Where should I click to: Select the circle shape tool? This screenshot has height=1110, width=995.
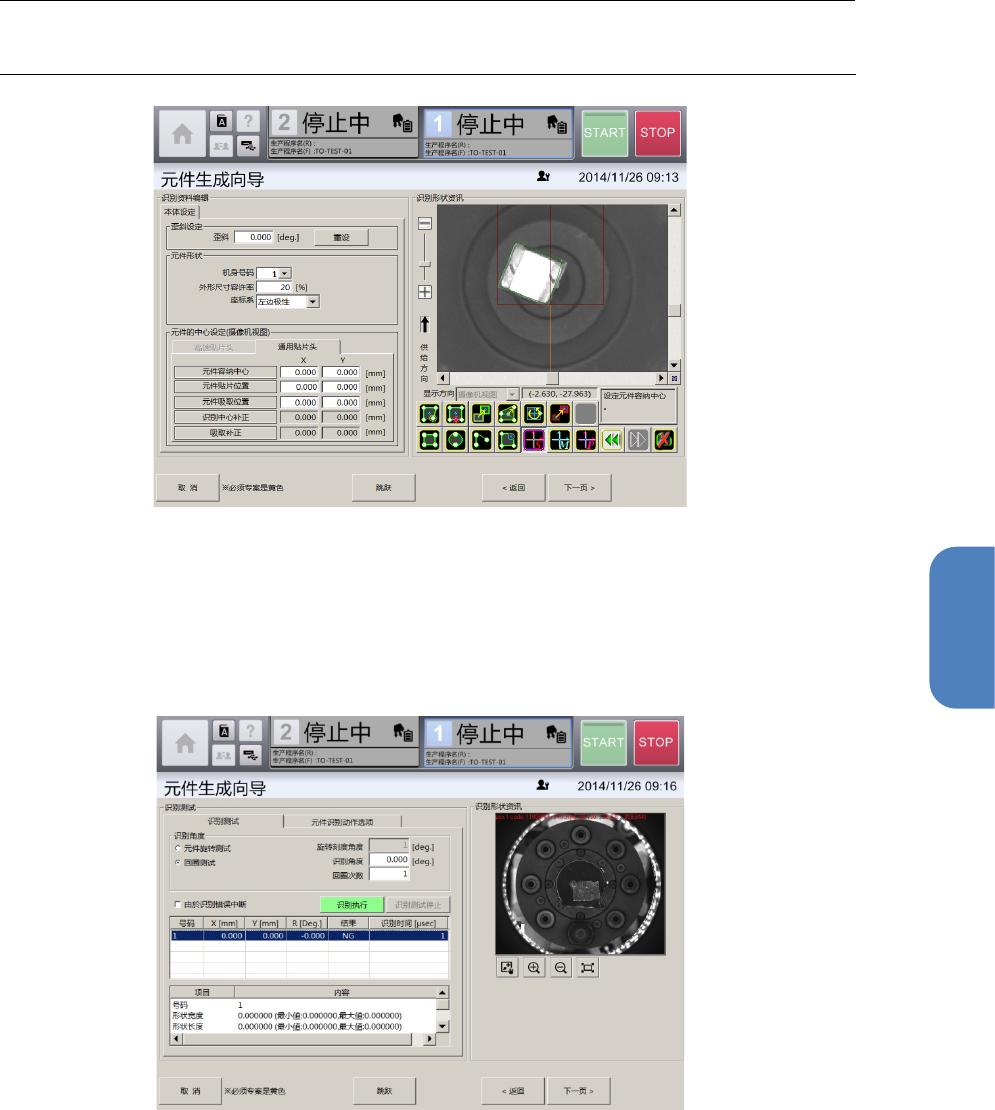click(456, 440)
